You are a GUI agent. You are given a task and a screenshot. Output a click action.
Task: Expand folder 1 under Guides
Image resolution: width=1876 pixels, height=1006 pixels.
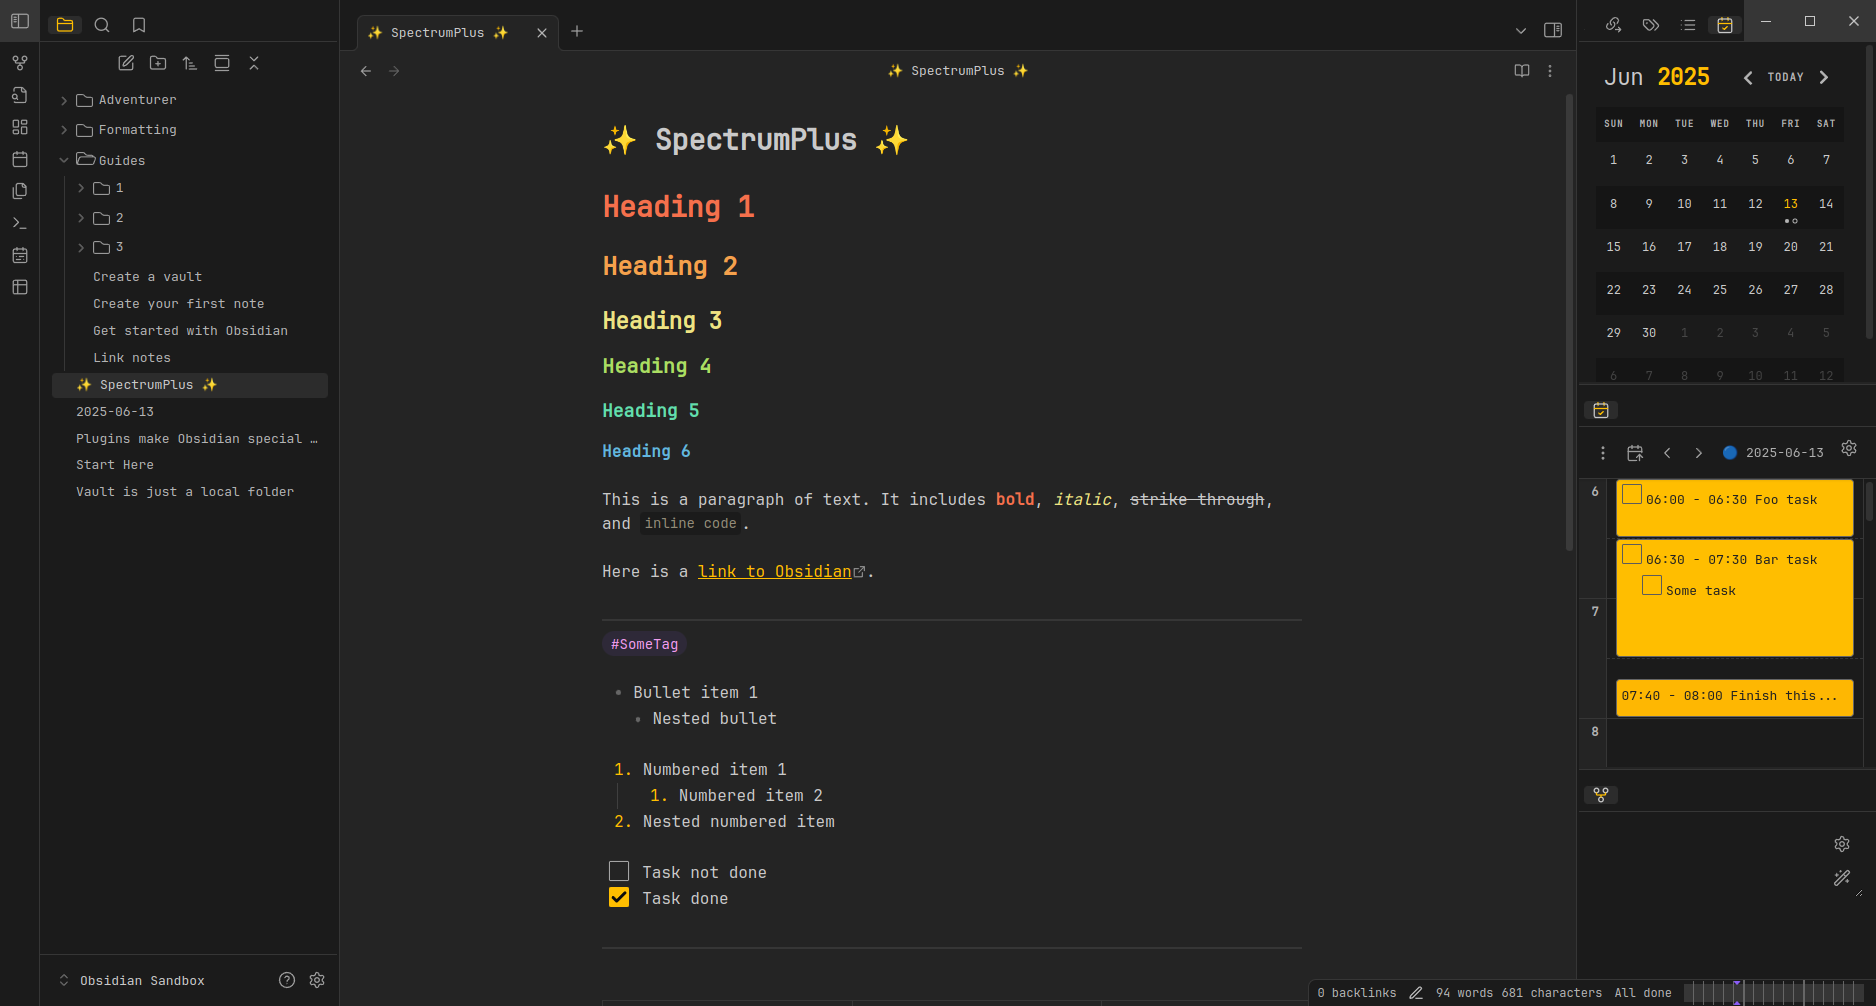pyautogui.click(x=81, y=188)
